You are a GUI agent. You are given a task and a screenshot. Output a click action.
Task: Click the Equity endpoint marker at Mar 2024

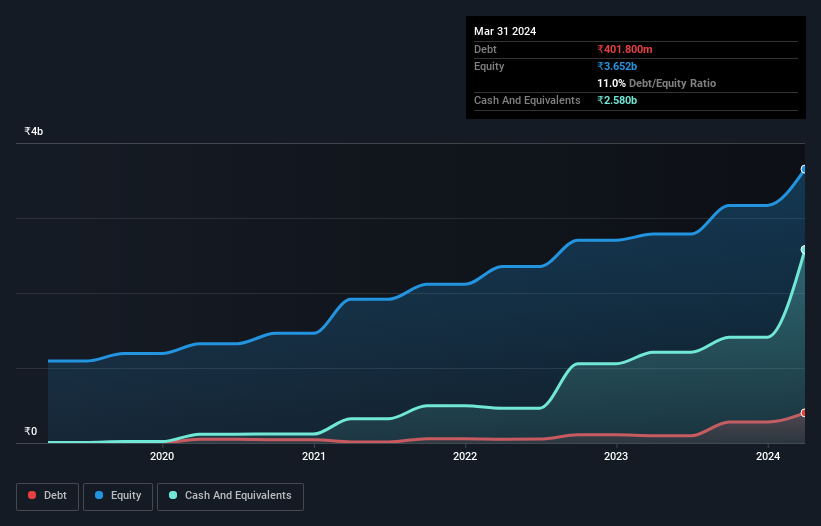click(x=804, y=169)
